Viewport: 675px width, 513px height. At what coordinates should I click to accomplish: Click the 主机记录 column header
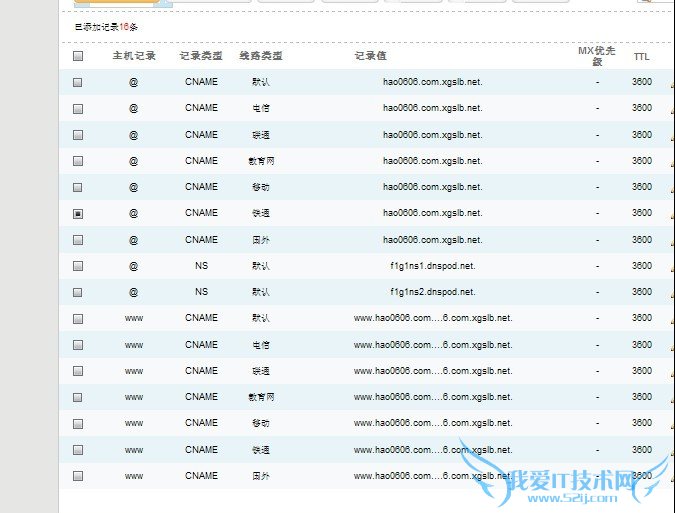pos(134,57)
